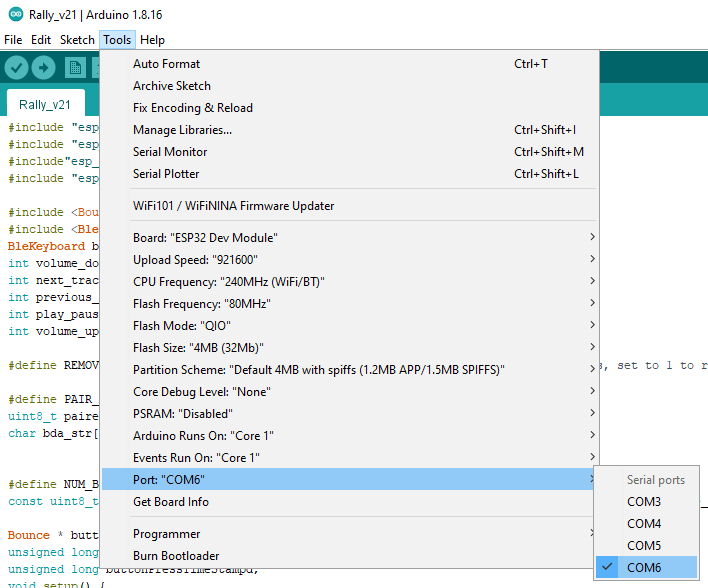Viewport: 708px width, 588px height.
Task: Select Get Board Info
Action: [x=349, y=502]
